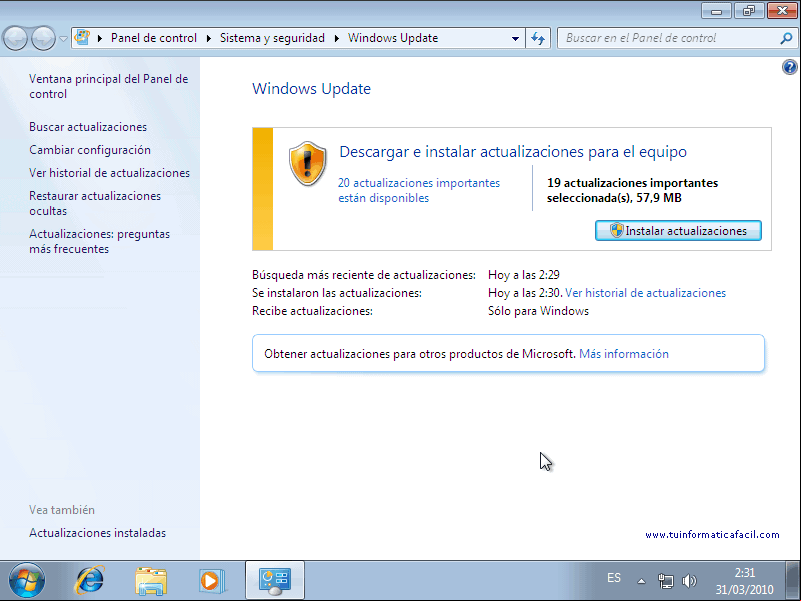The height and width of the screenshot is (601, 801).
Task: Open Ver historial de actualizaciones in sidebar
Action: pos(109,173)
